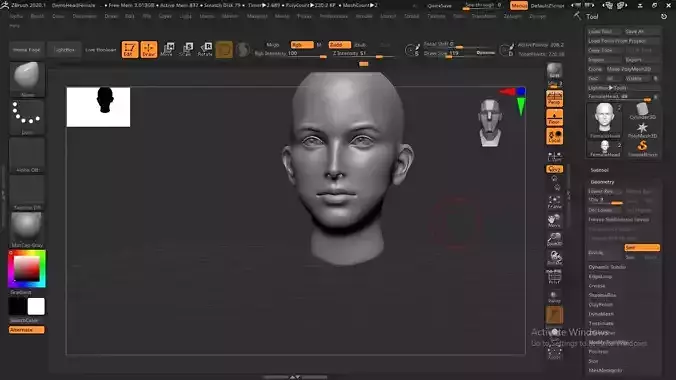Click the Zoom3D icon
Viewport: 676px width, 380px height.
click(554, 240)
